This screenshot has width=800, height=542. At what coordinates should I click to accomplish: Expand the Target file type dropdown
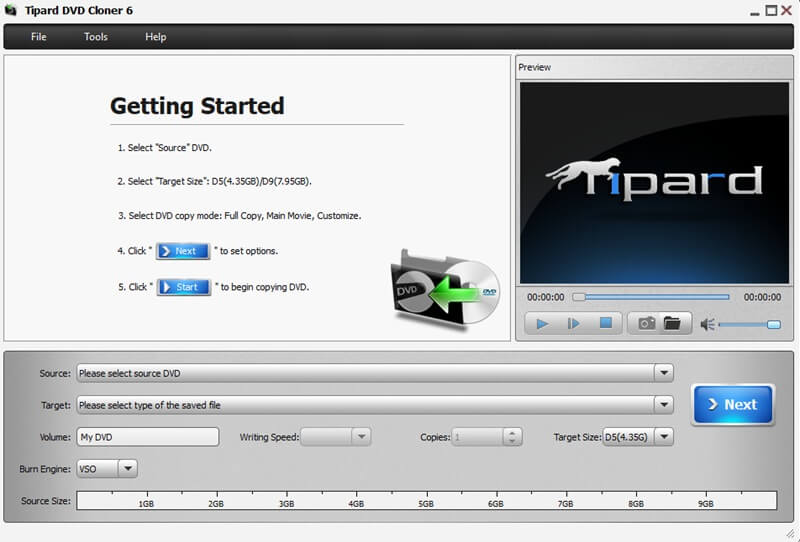coord(663,405)
